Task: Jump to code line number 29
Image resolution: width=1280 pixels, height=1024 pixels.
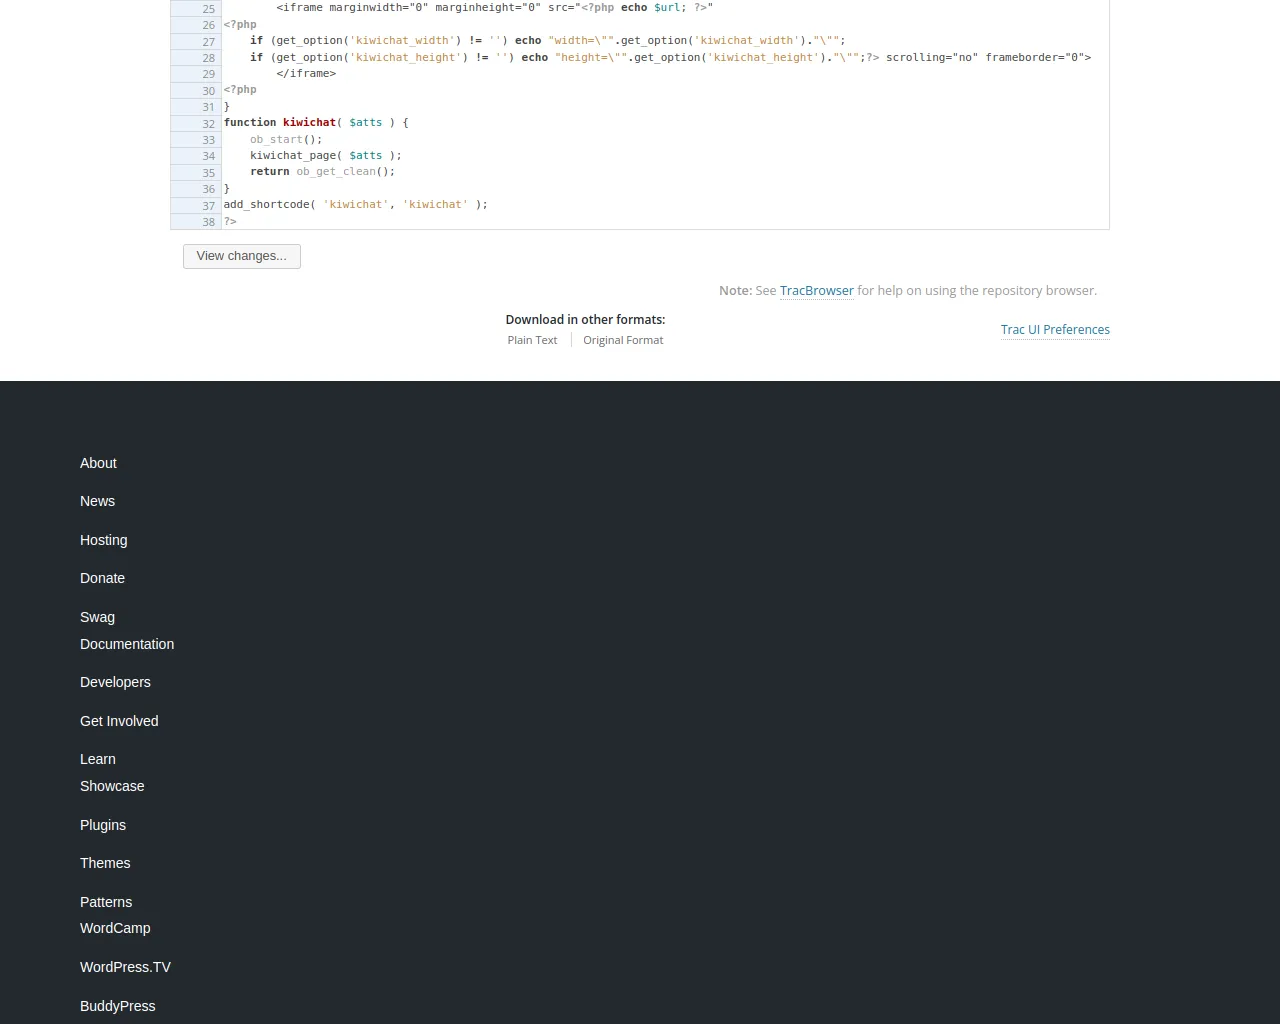Action: 208,74
